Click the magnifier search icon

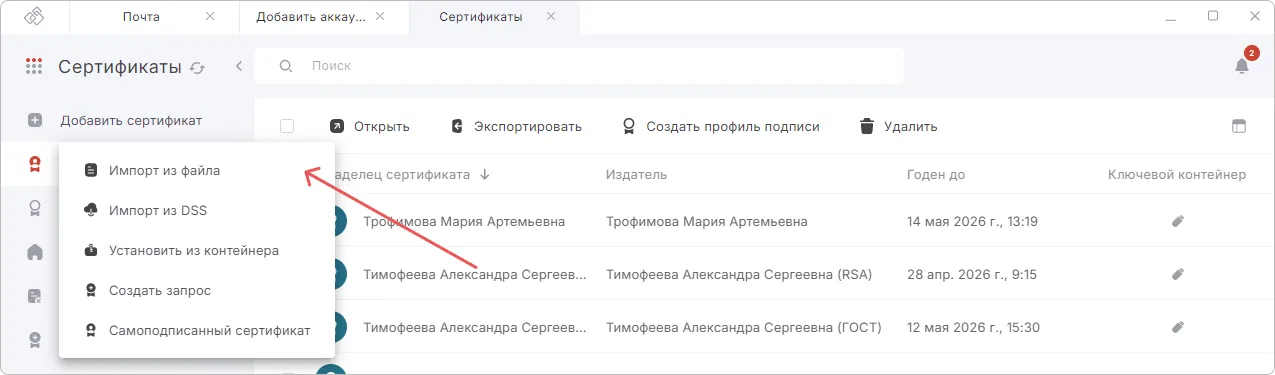click(x=286, y=66)
